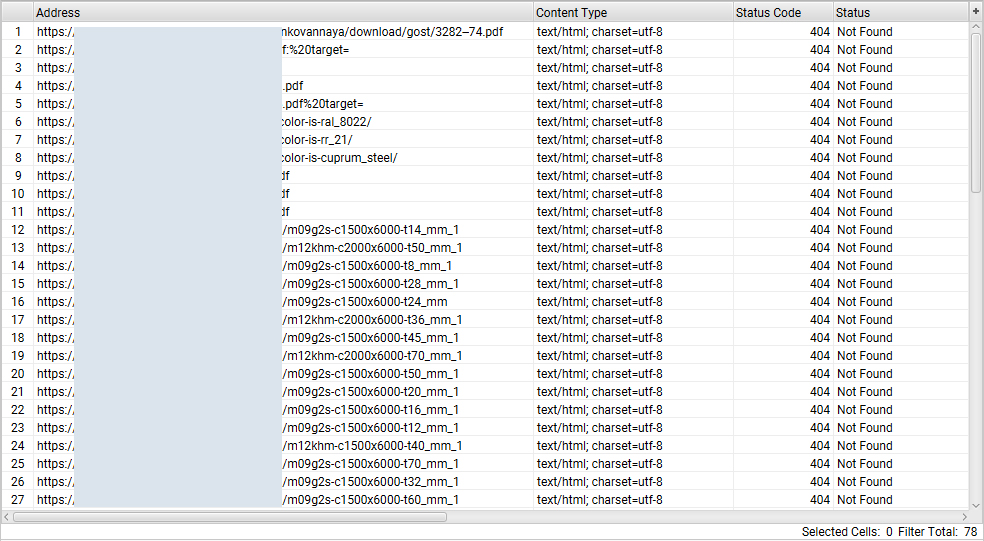This screenshot has height=541, width=984.
Task: Click the vertical scrollbar up arrow
Action: point(976,30)
